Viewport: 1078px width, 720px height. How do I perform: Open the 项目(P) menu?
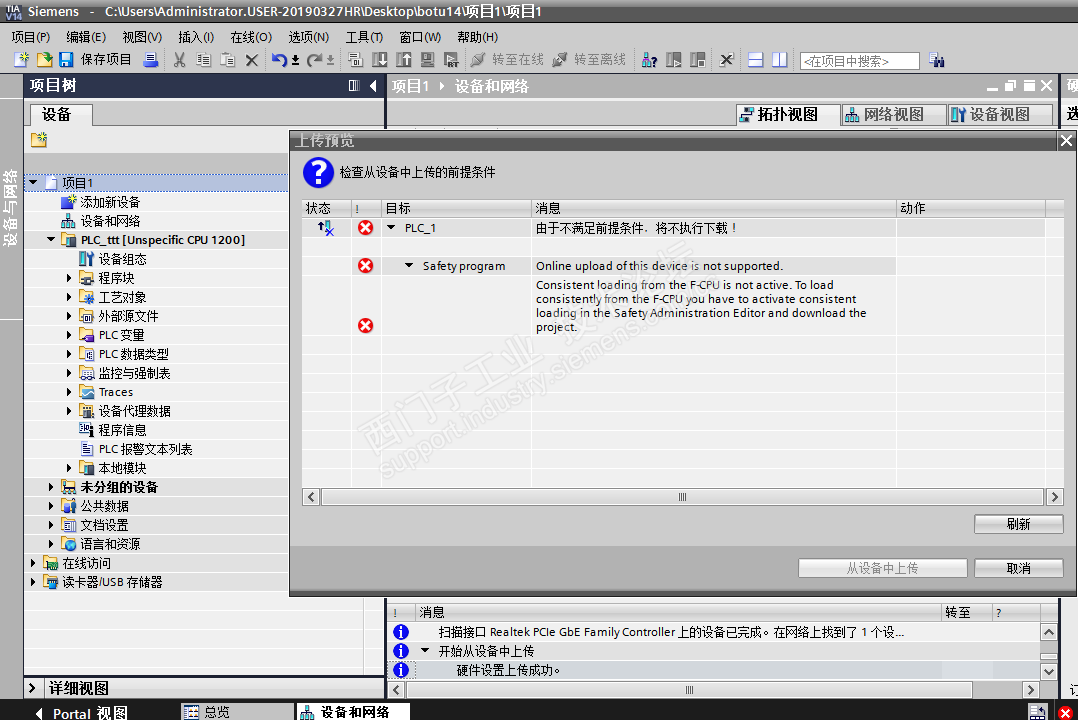point(31,37)
